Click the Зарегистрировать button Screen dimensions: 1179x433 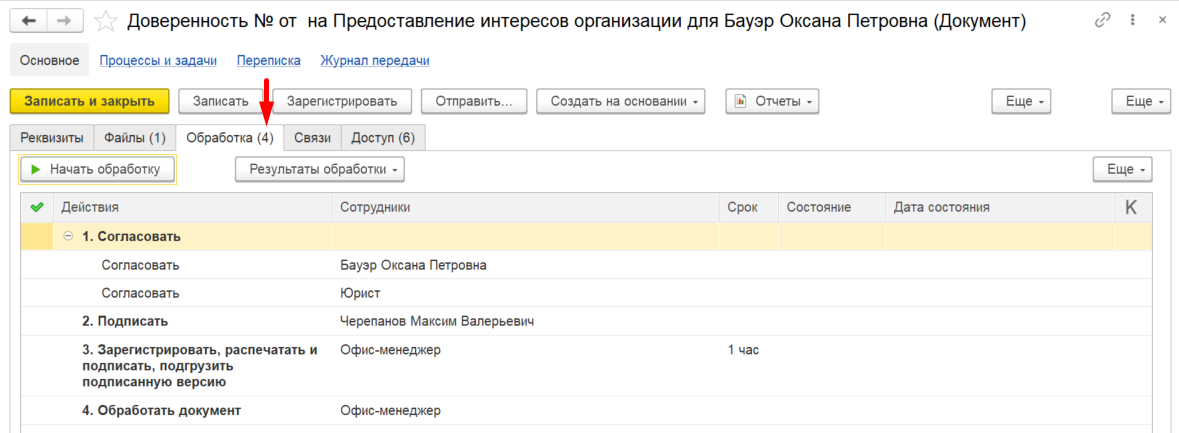pos(342,101)
